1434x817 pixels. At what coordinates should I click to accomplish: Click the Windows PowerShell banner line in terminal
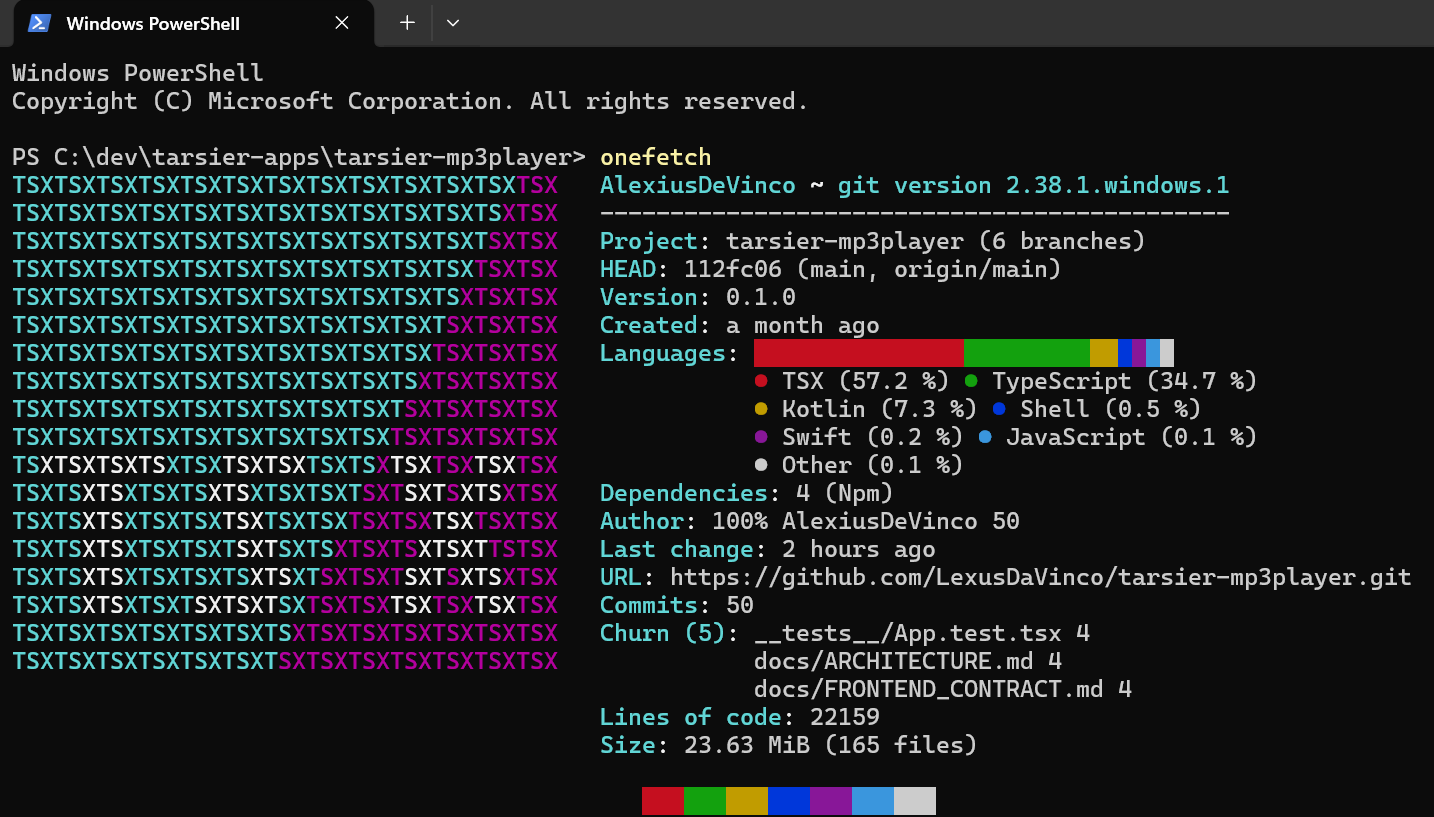click(x=138, y=73)
